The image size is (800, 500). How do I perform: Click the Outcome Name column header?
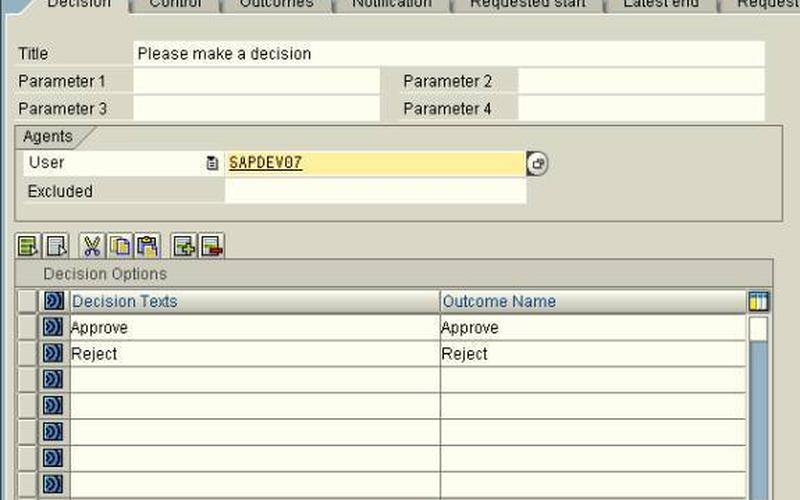(x=592, y=301)
